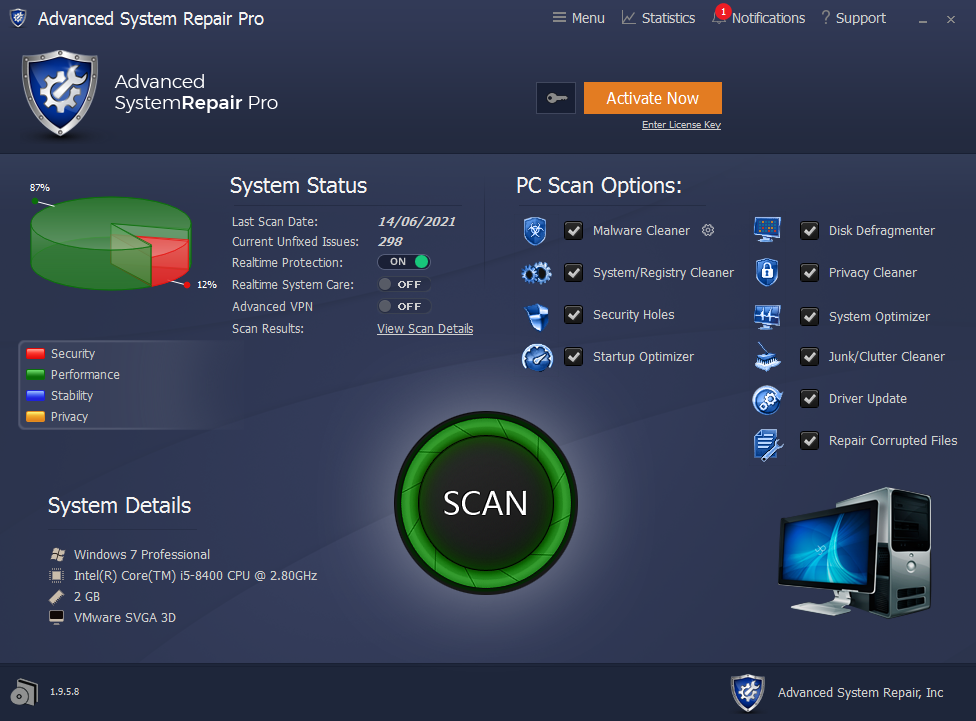Click the Malware Cleaner biohazard shield icon

tap(535, 231)
